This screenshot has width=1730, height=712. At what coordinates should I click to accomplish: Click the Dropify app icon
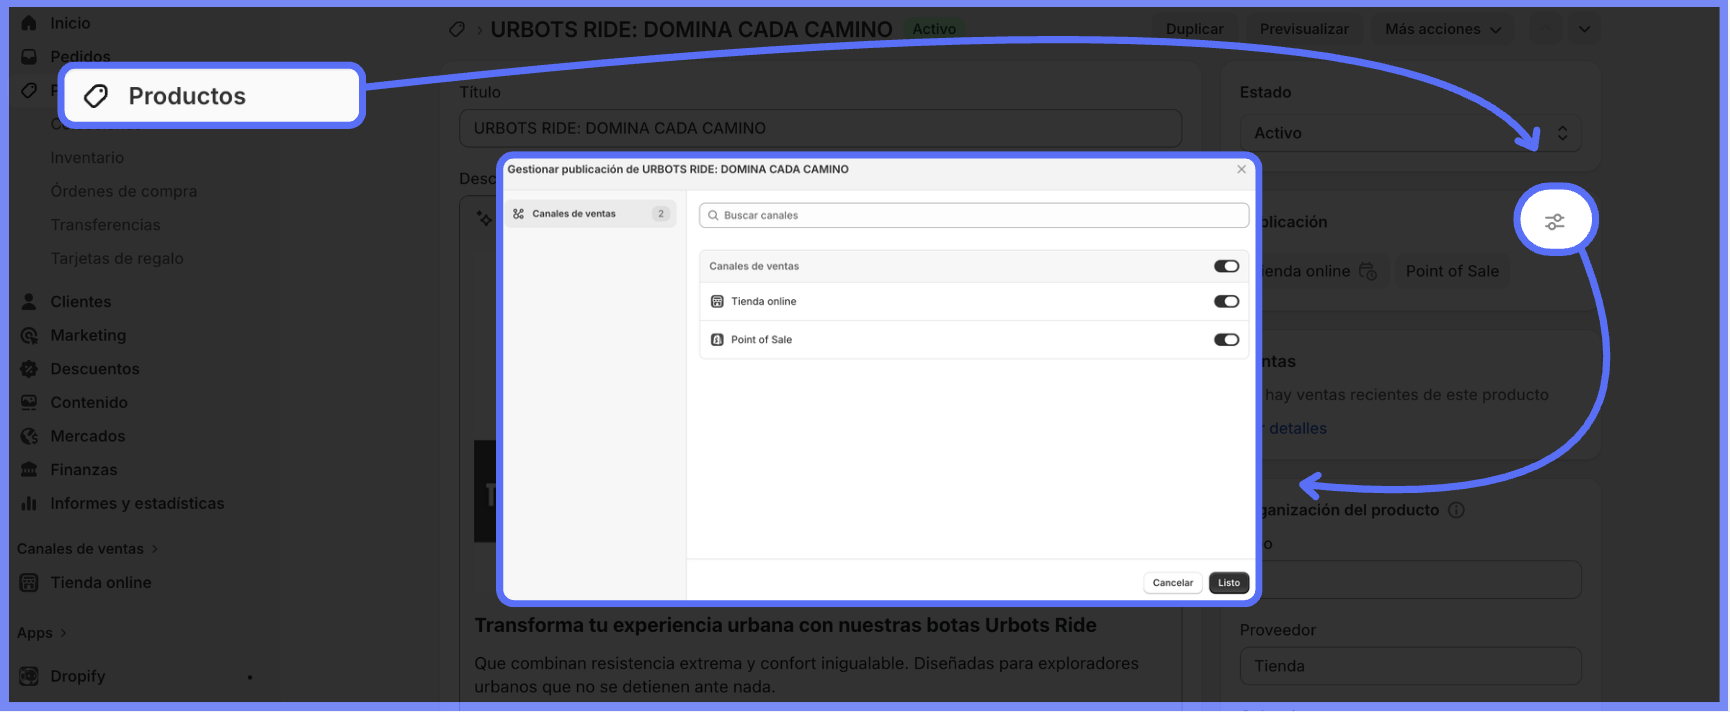[29, 676]
